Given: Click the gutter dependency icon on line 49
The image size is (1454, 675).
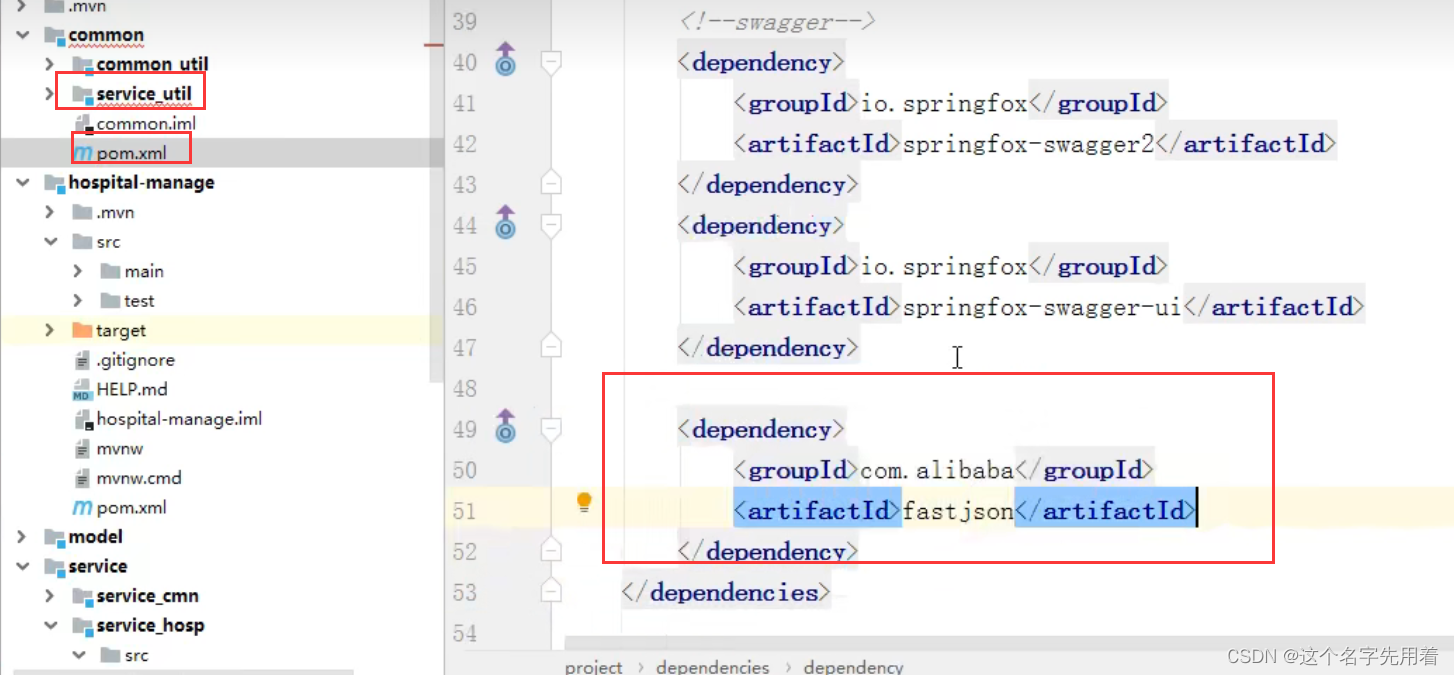Looking at the screenshot, I should coord(506,426).
